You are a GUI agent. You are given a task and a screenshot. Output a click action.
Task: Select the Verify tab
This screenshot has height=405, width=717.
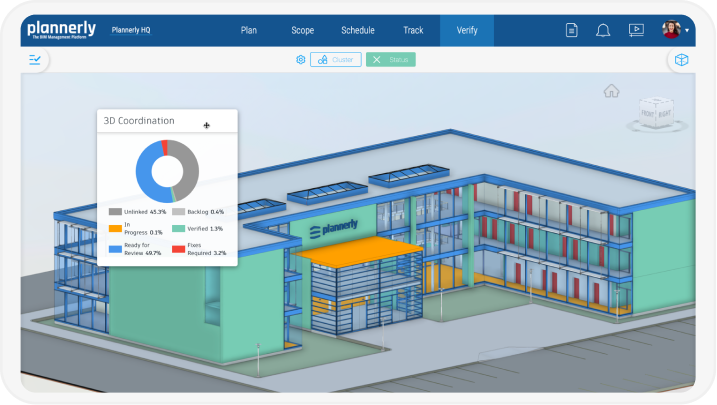click(x=467, y=30)
